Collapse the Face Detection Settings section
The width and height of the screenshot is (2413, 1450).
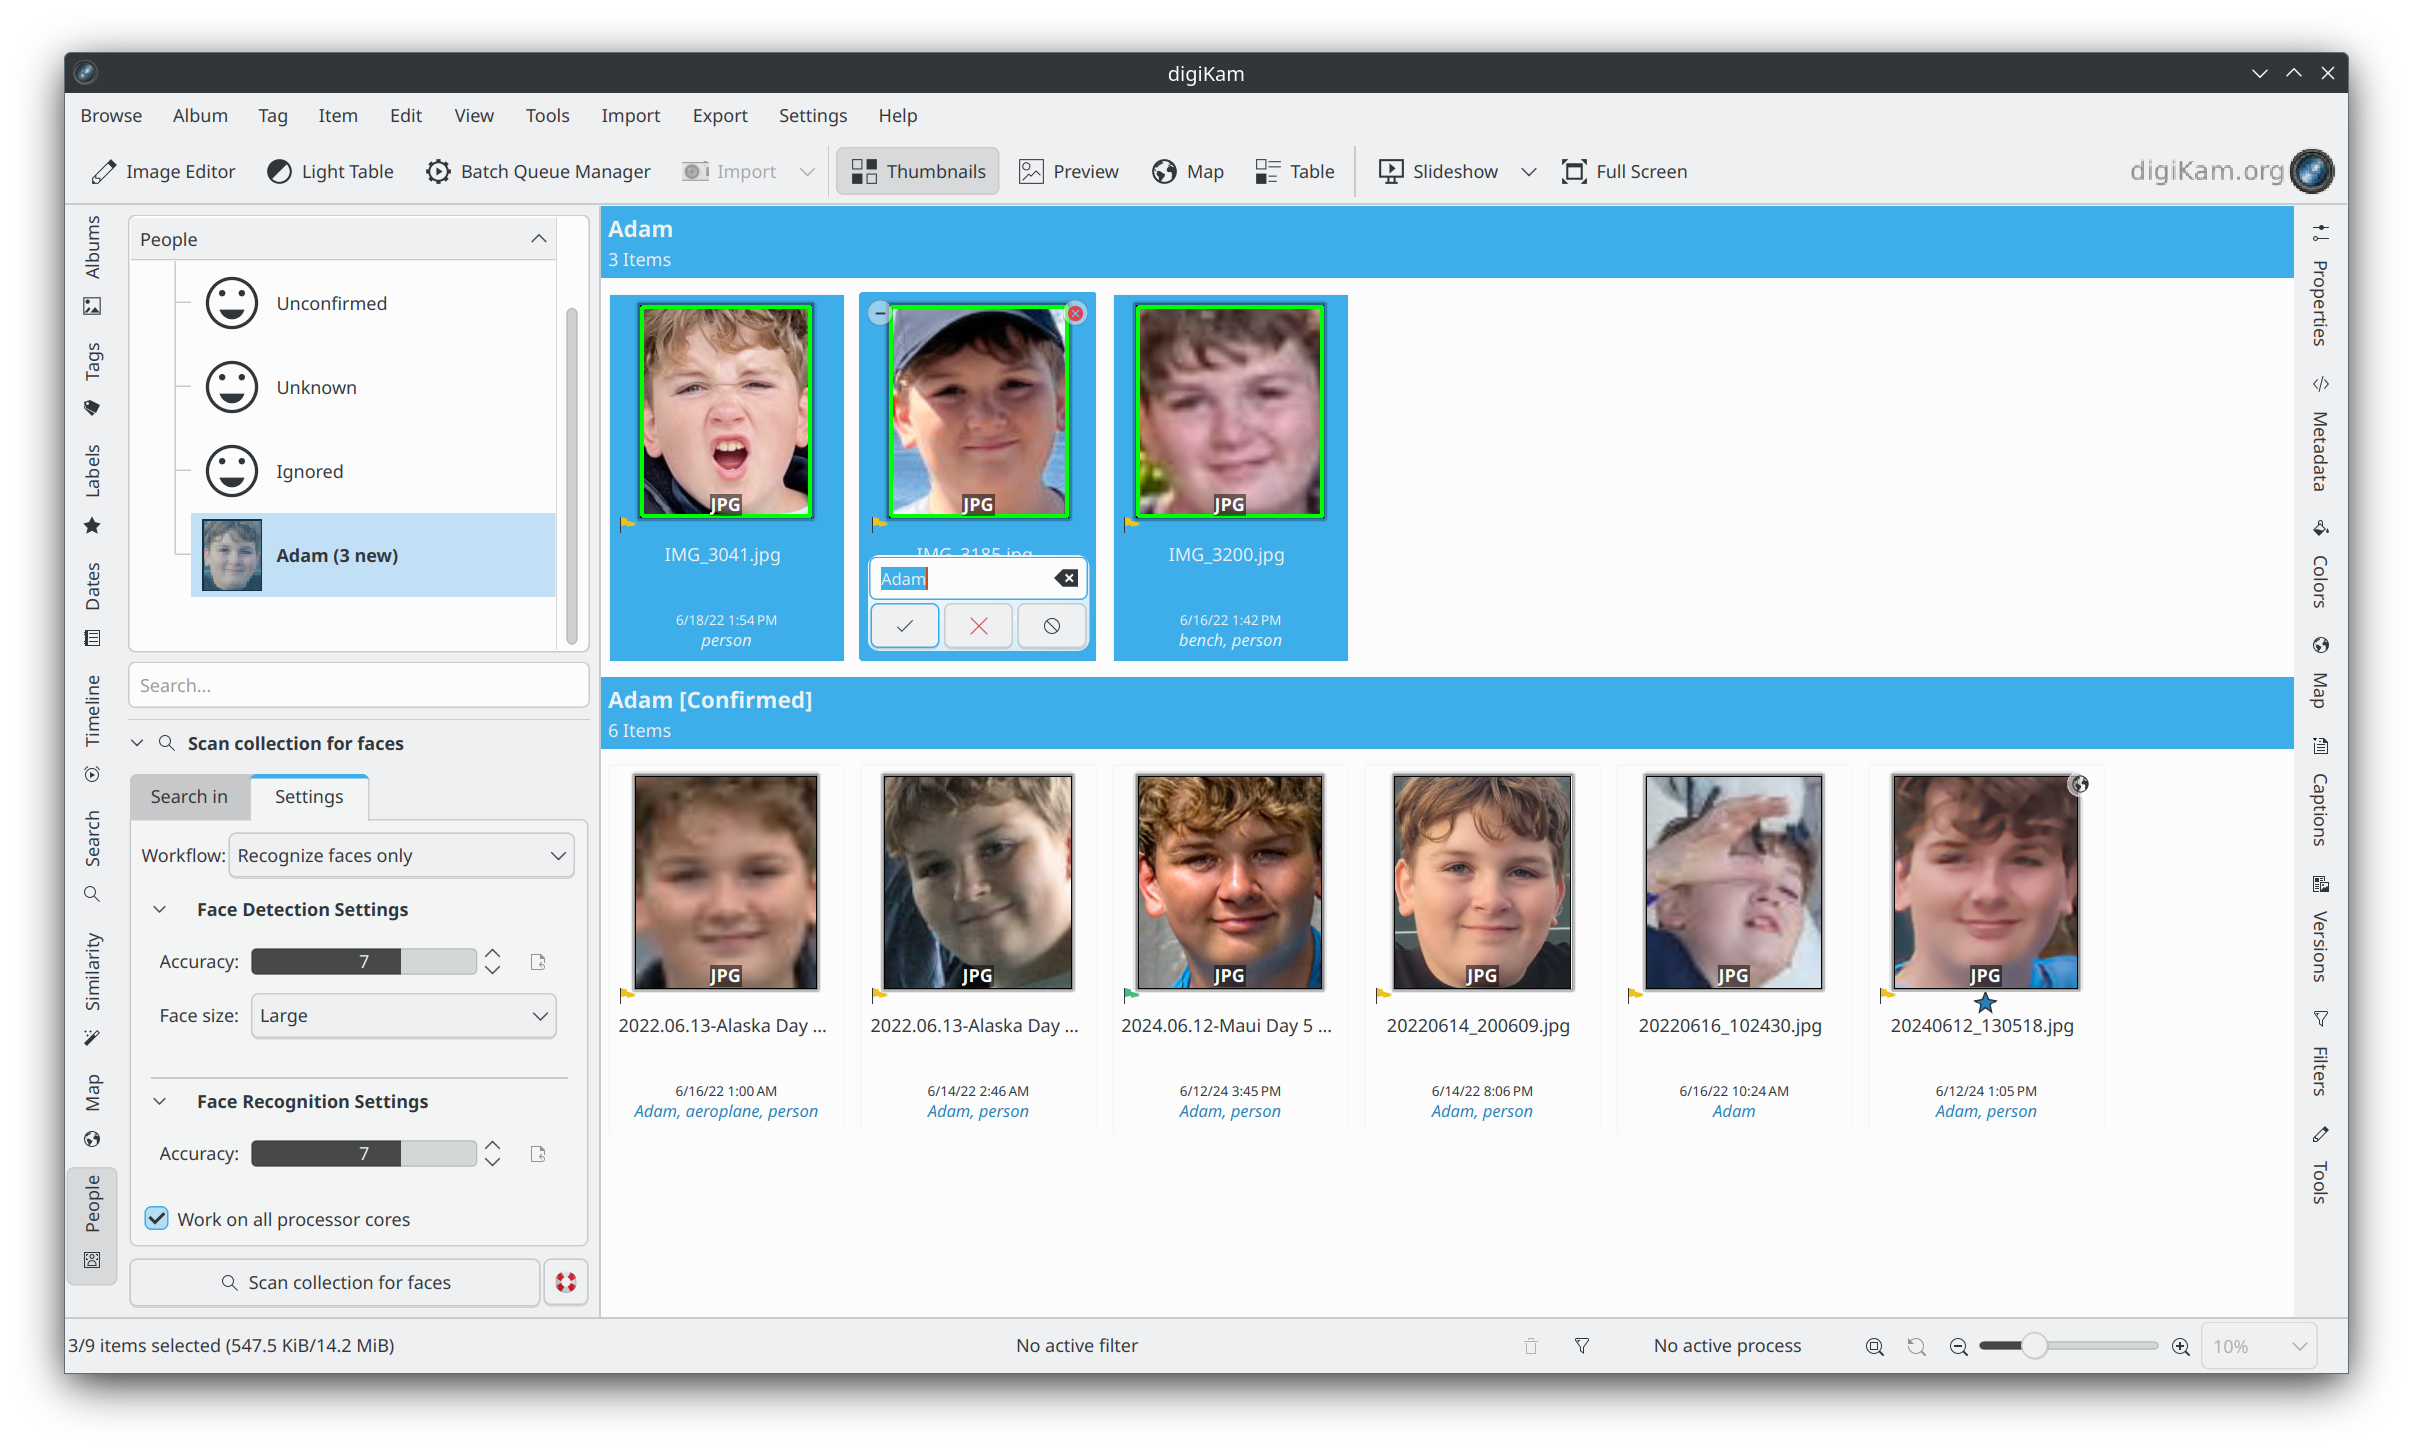[160, 909]
